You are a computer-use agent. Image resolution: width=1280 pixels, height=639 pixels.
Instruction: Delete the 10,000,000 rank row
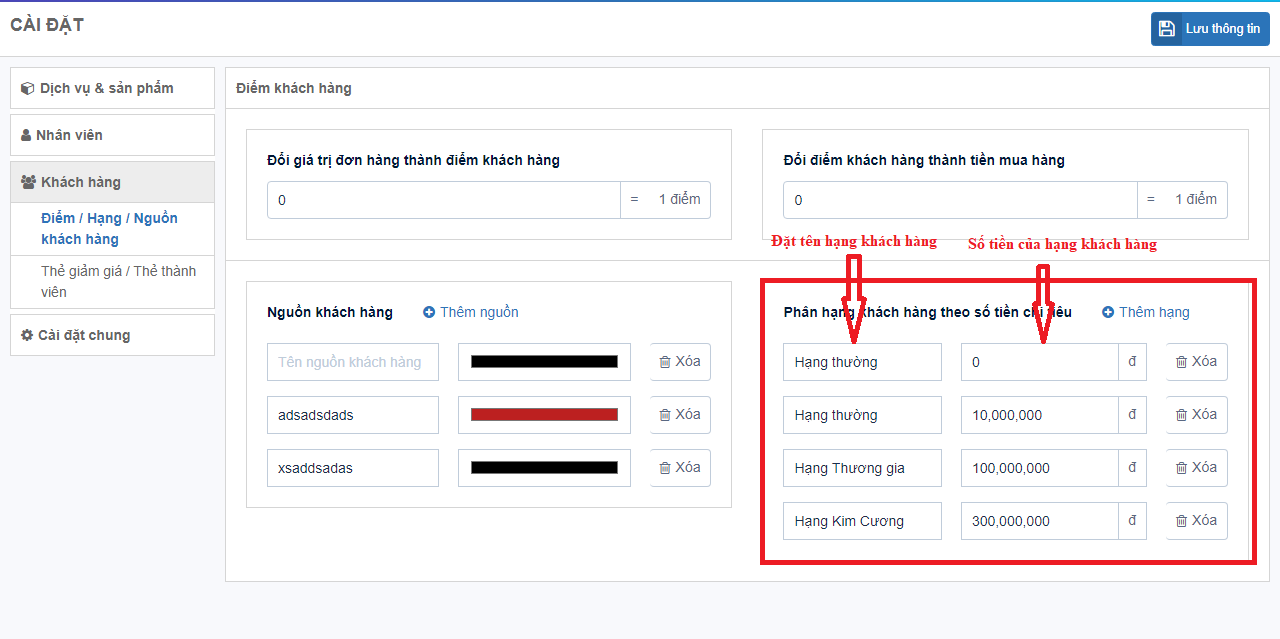pos(1196,415)
